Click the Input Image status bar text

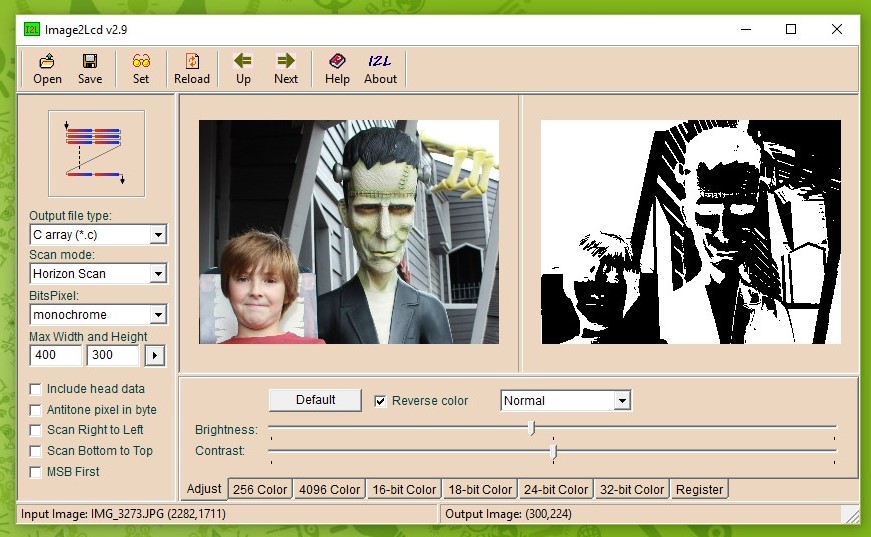pyautogui.click(x=123, y=514)
